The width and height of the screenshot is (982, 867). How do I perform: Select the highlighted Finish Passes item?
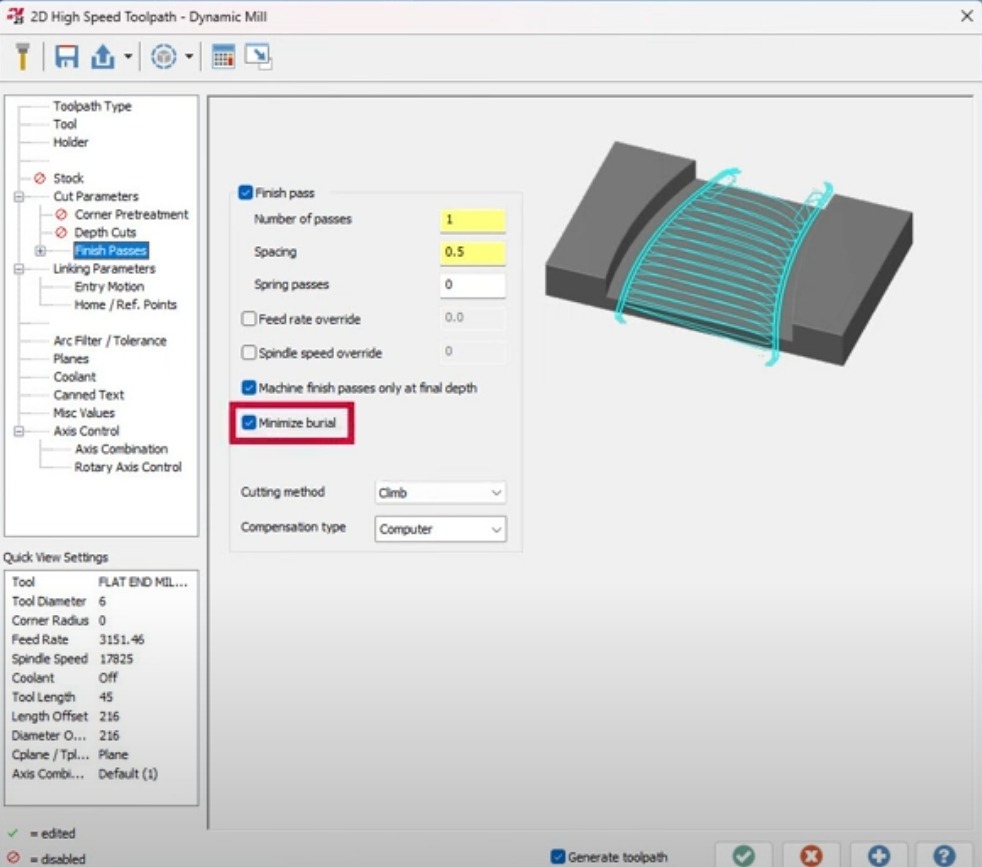pos(111,251)
